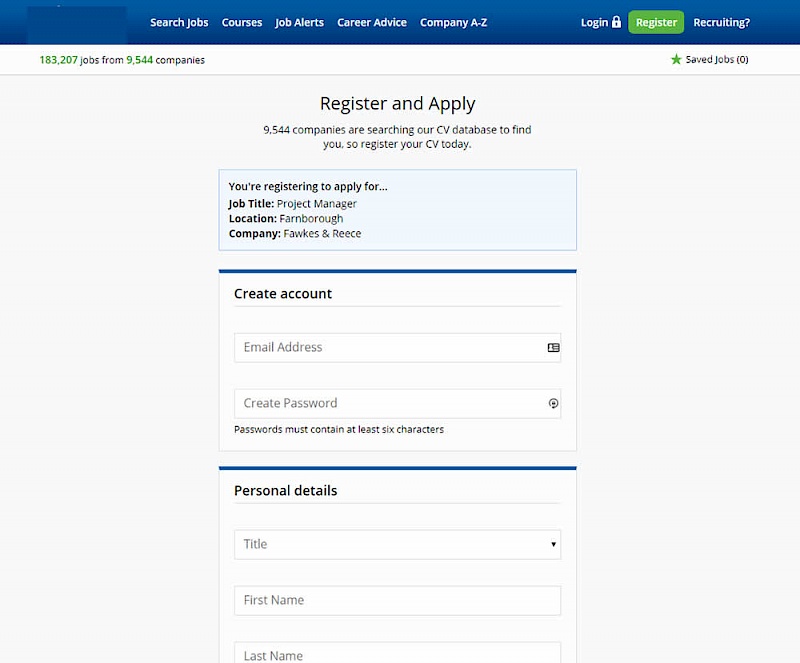Click the Login link text

594,22
